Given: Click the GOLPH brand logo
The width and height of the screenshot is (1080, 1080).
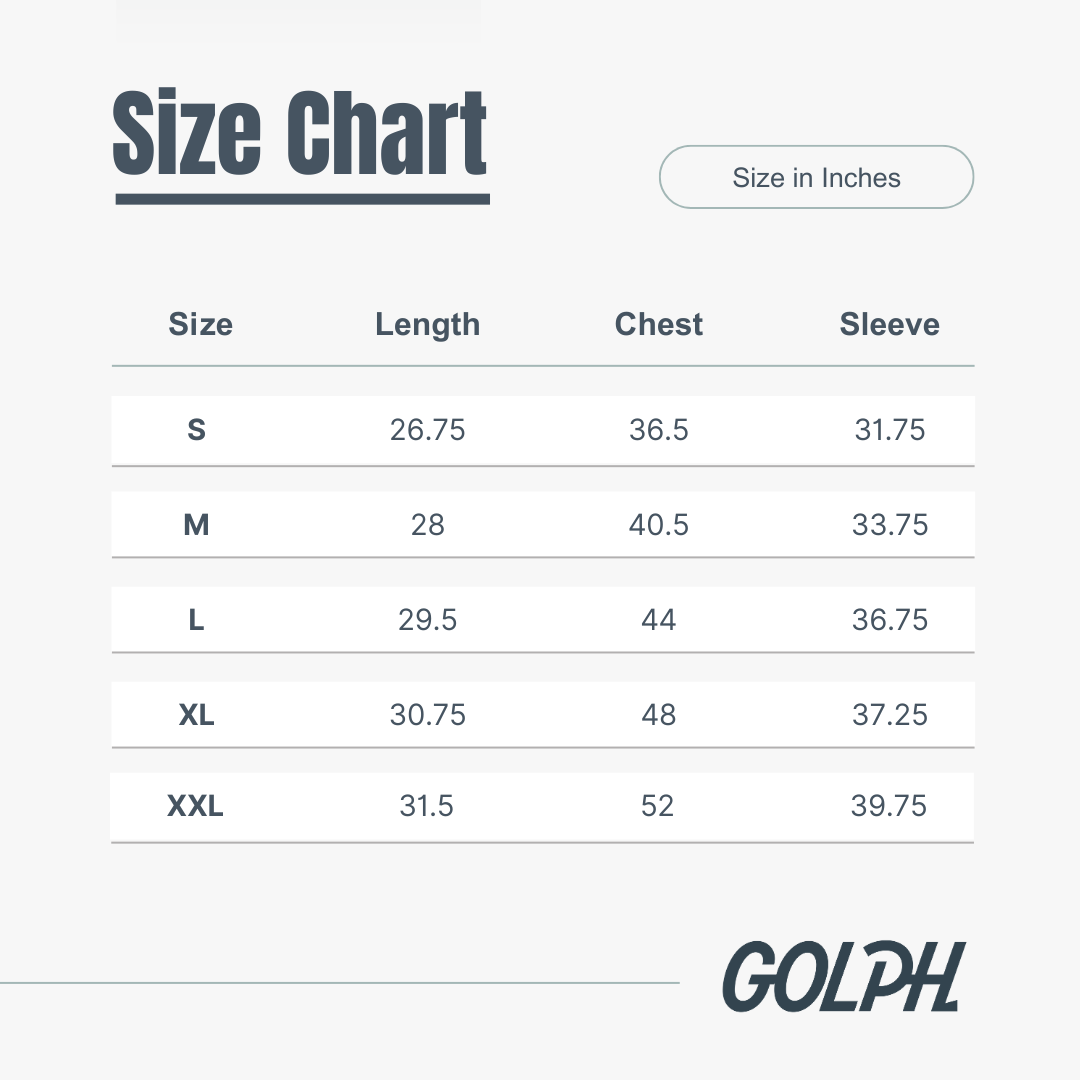Looking at the screenshot, I should point(842,976).
